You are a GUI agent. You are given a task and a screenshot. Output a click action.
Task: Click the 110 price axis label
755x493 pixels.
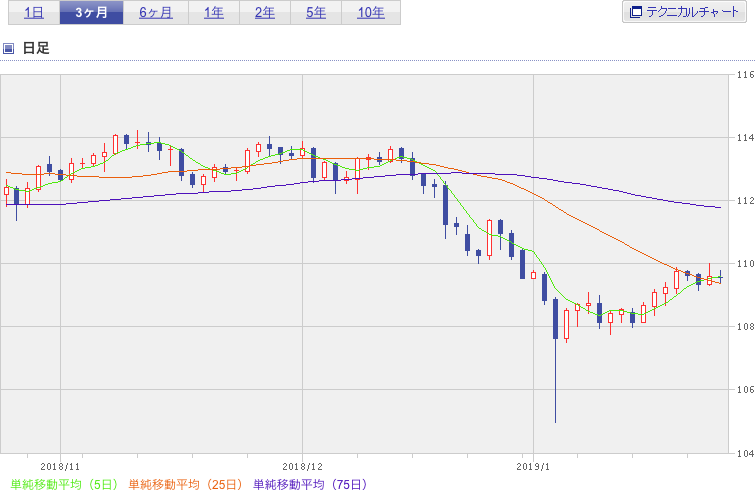745,264
